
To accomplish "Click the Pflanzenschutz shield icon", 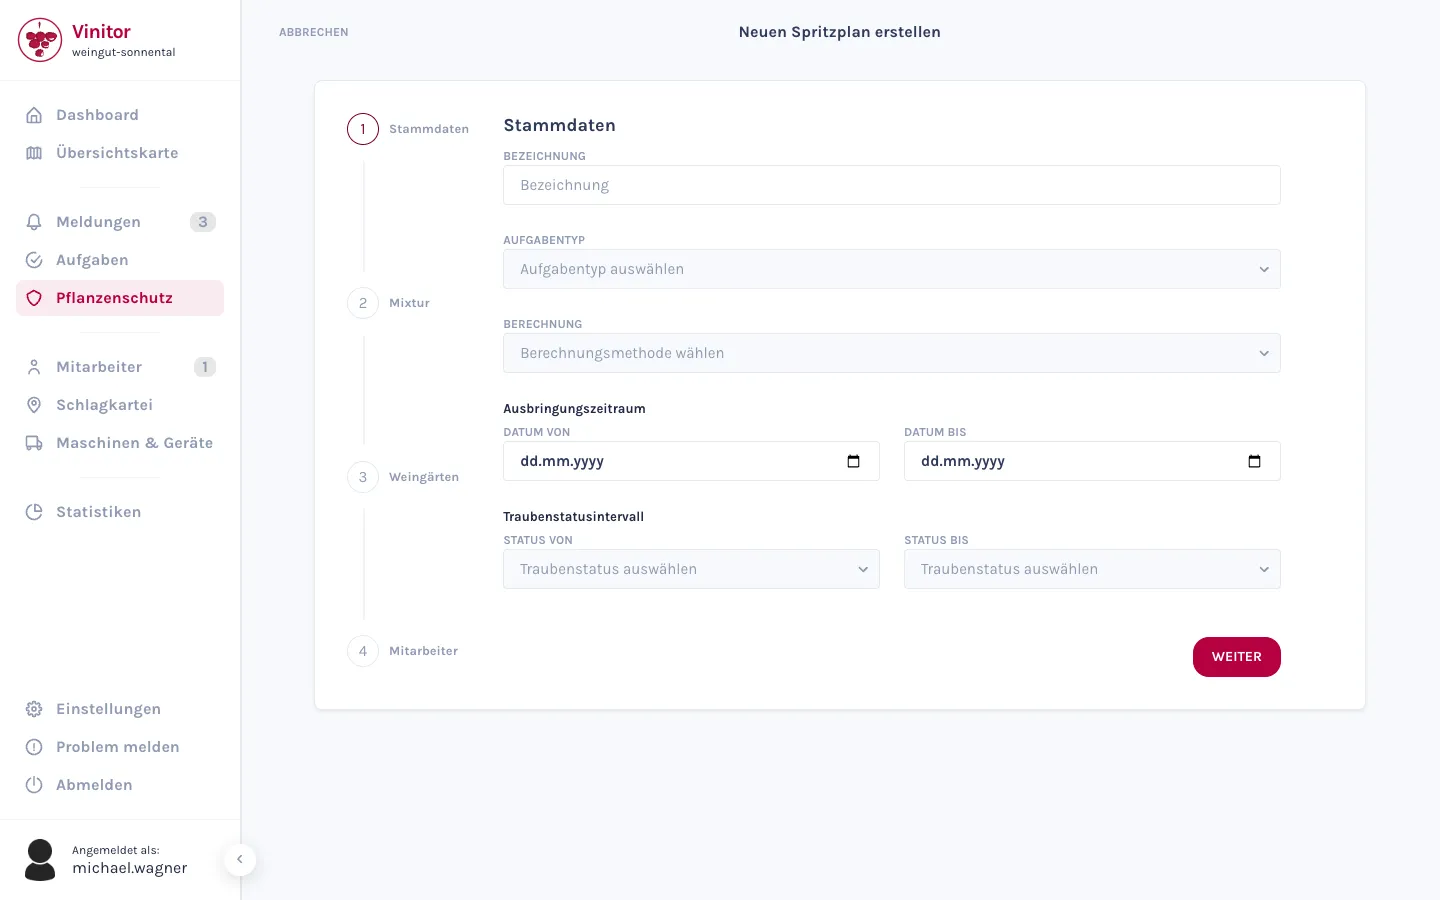I will 34,298.
